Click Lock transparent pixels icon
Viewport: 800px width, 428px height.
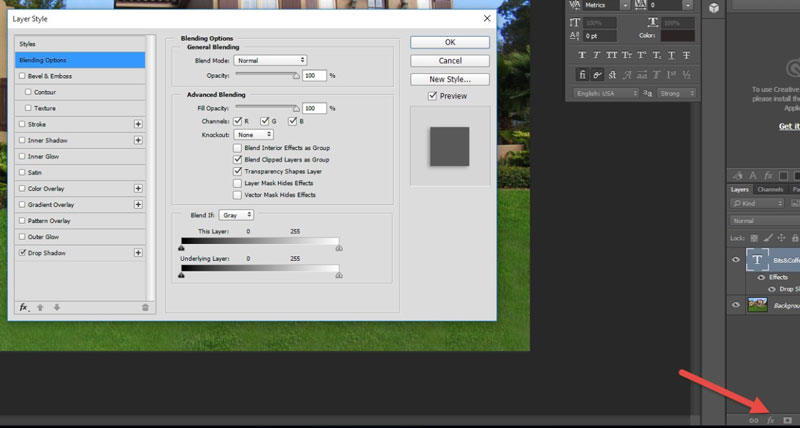pos(754,238)
